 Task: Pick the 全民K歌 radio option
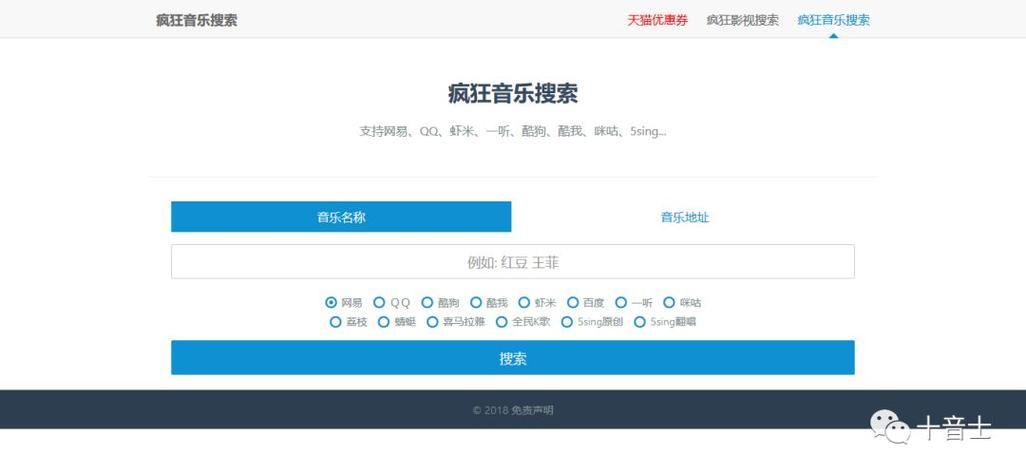pyautogui.click(x=502, y=322)
